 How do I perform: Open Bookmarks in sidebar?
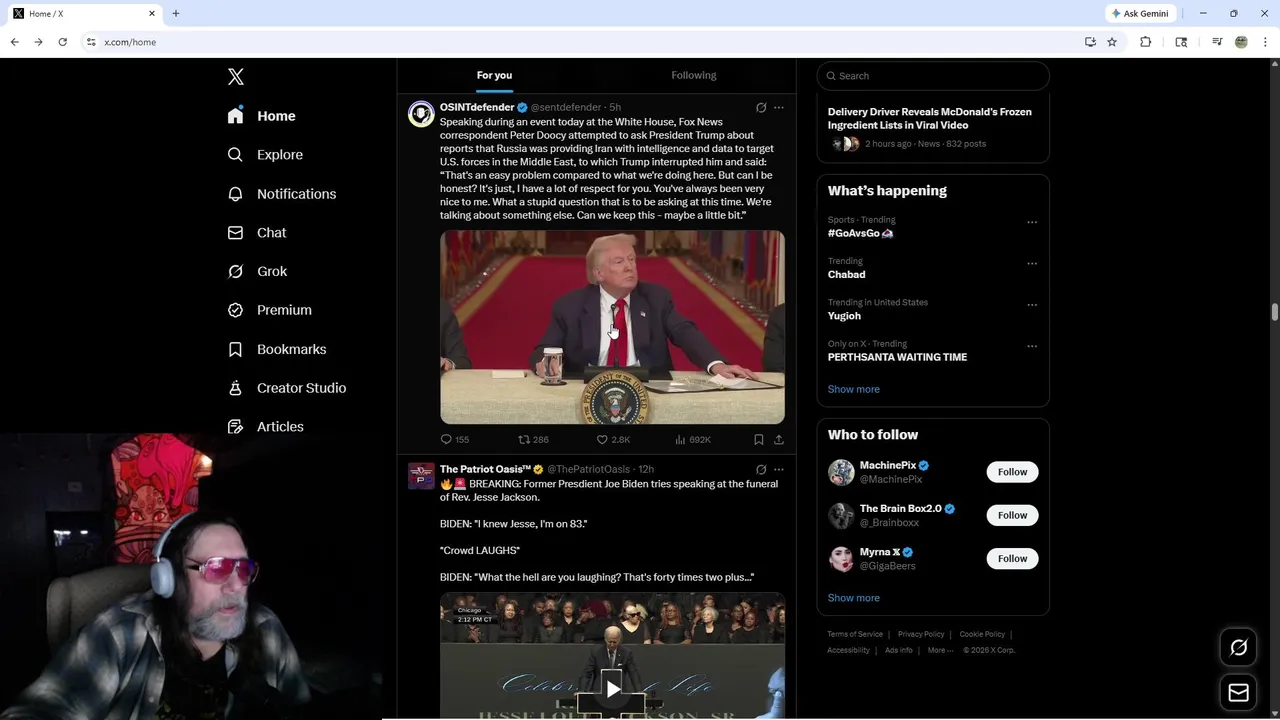[x=277, y=349]
